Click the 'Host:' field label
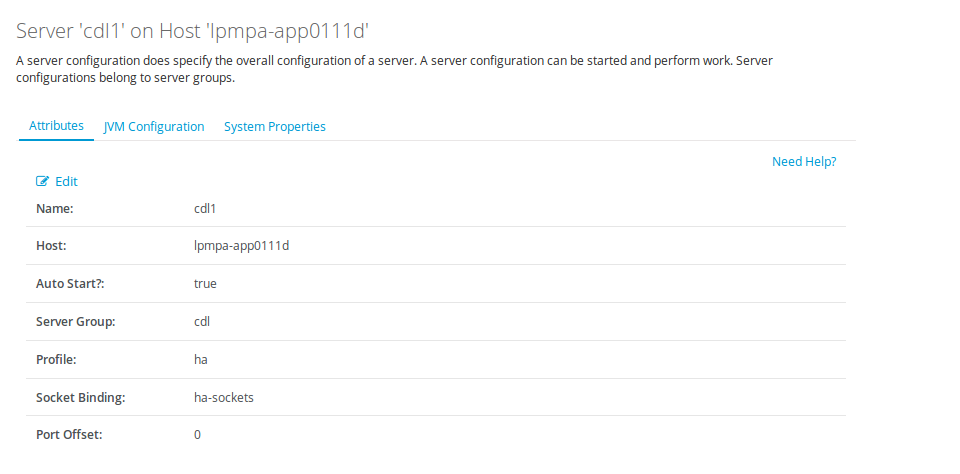This screenshot has width=960, height=474. point(52,246)
